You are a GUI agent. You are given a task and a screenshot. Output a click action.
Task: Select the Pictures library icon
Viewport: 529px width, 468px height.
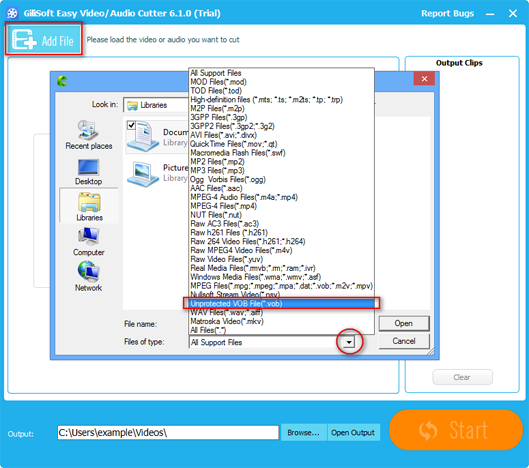(x=143, y=174)
